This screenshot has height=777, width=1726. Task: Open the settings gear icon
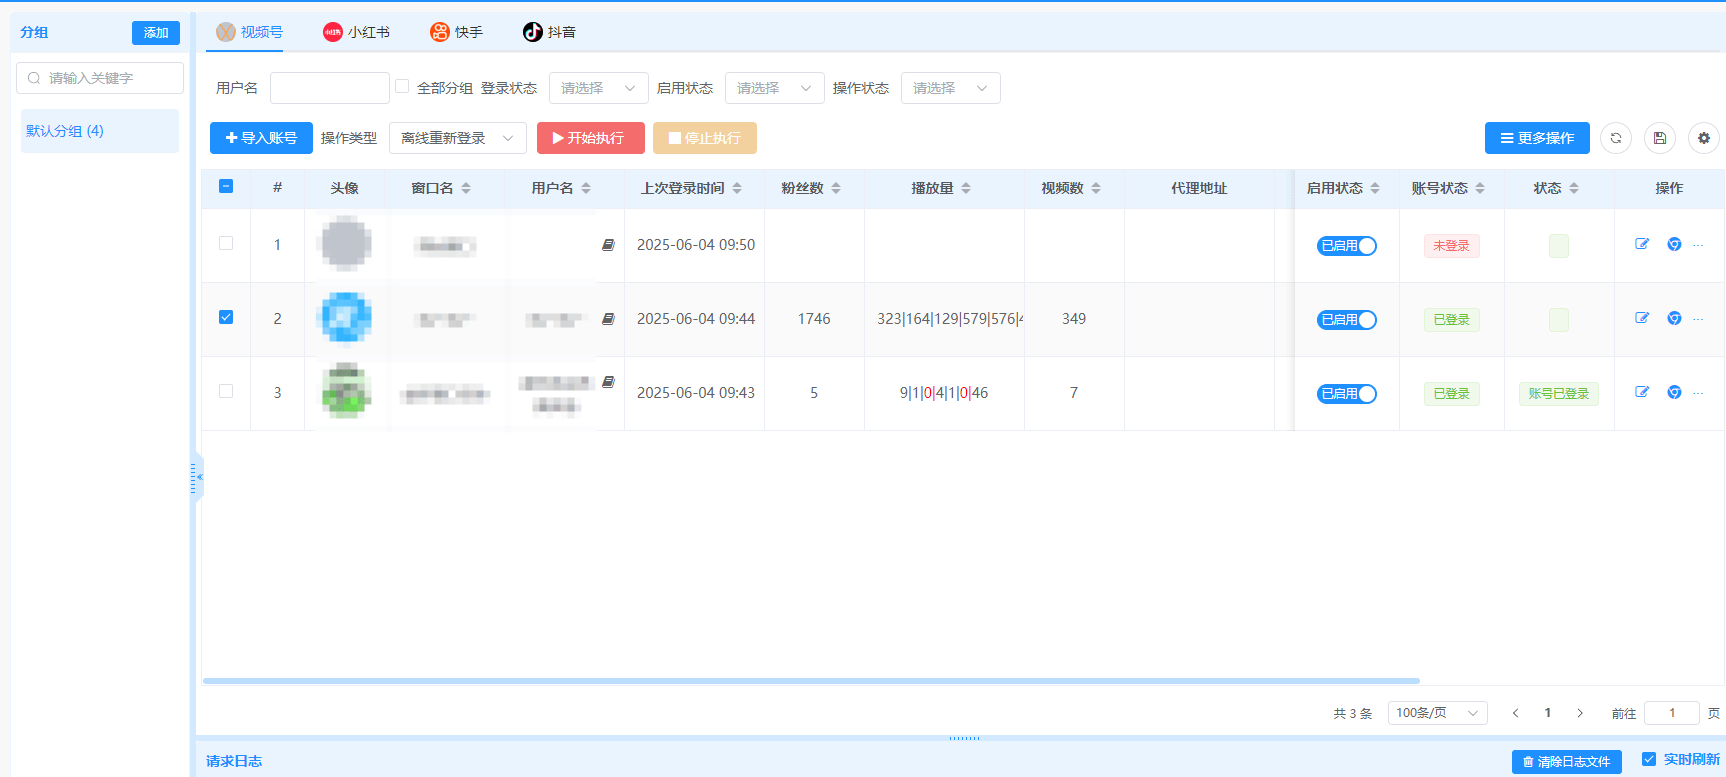click(1704, 138)
